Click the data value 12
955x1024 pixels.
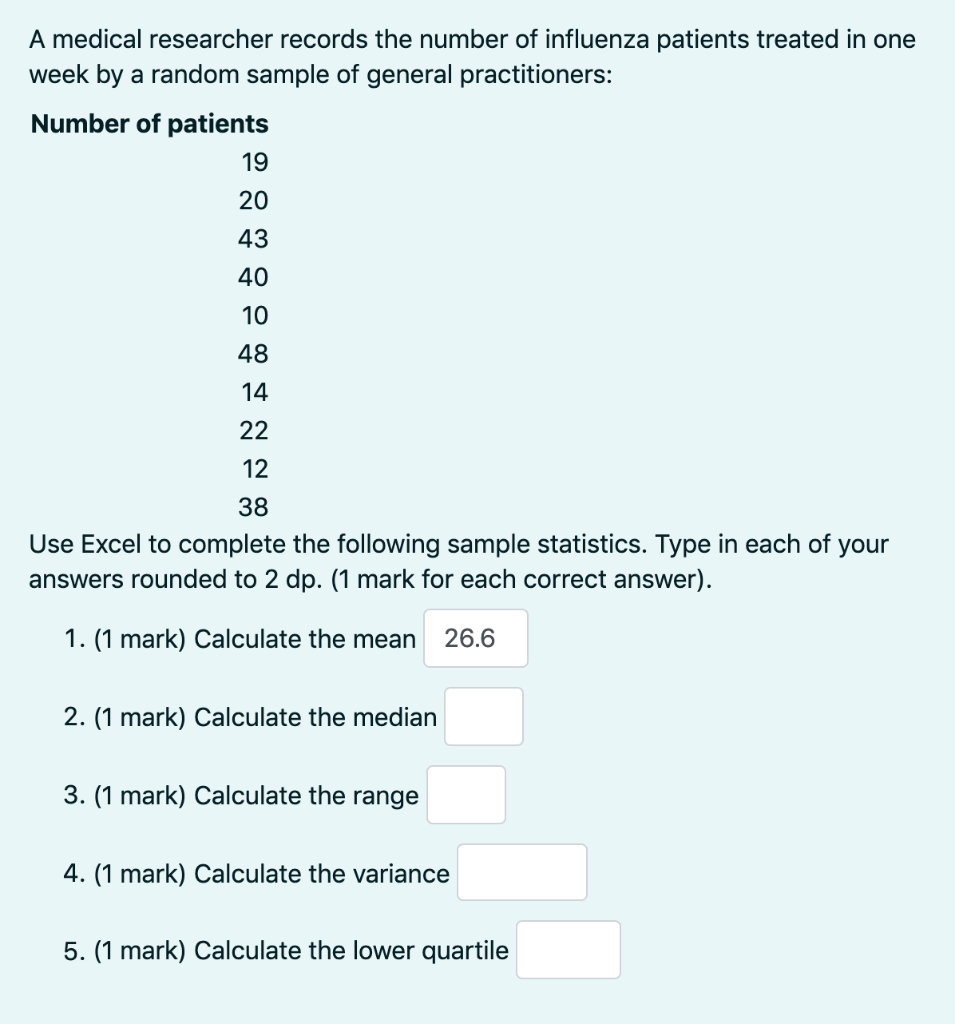(x=254, y=469)
